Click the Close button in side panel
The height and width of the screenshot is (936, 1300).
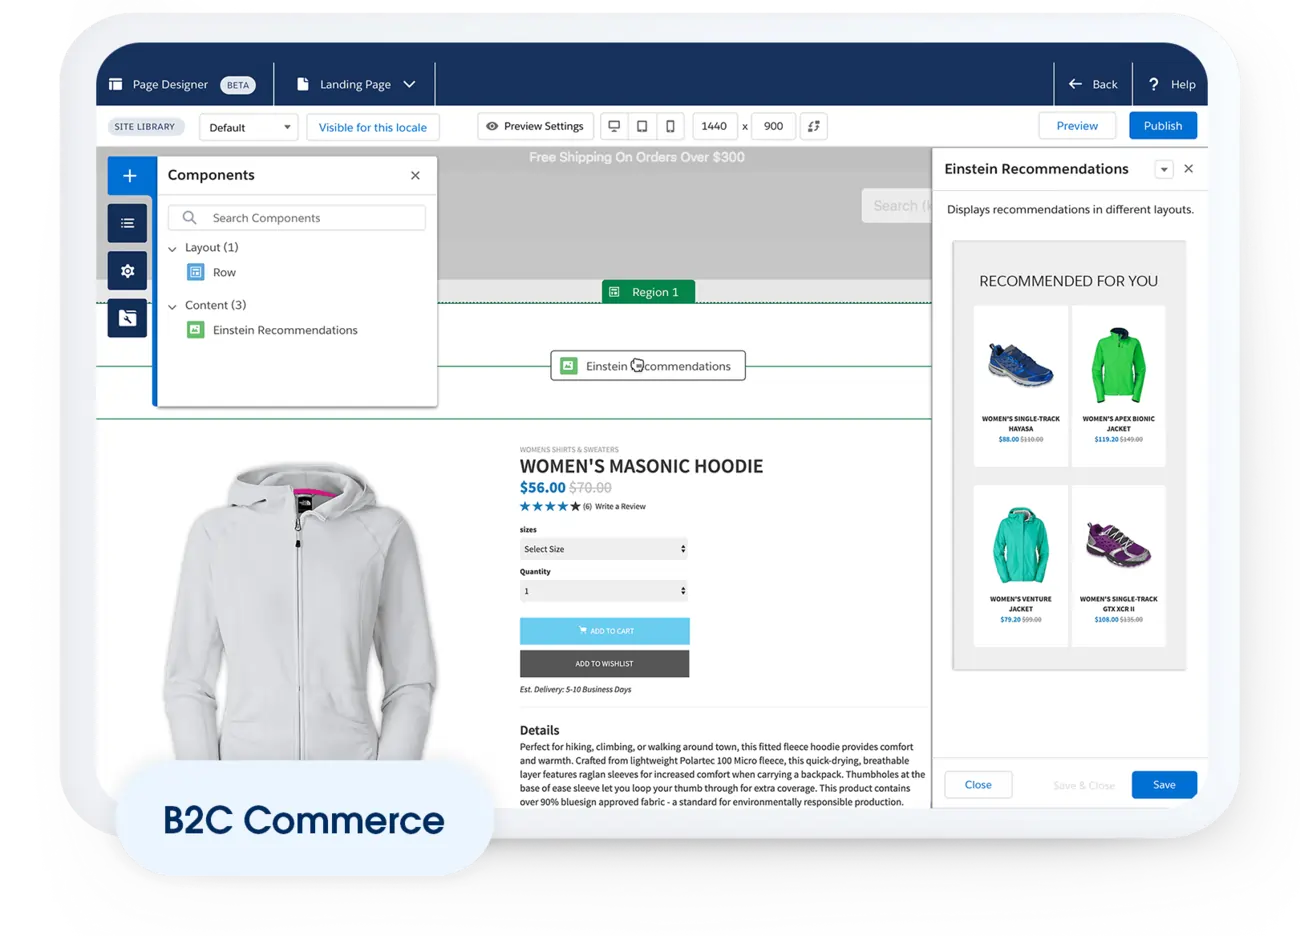(978, 785)
